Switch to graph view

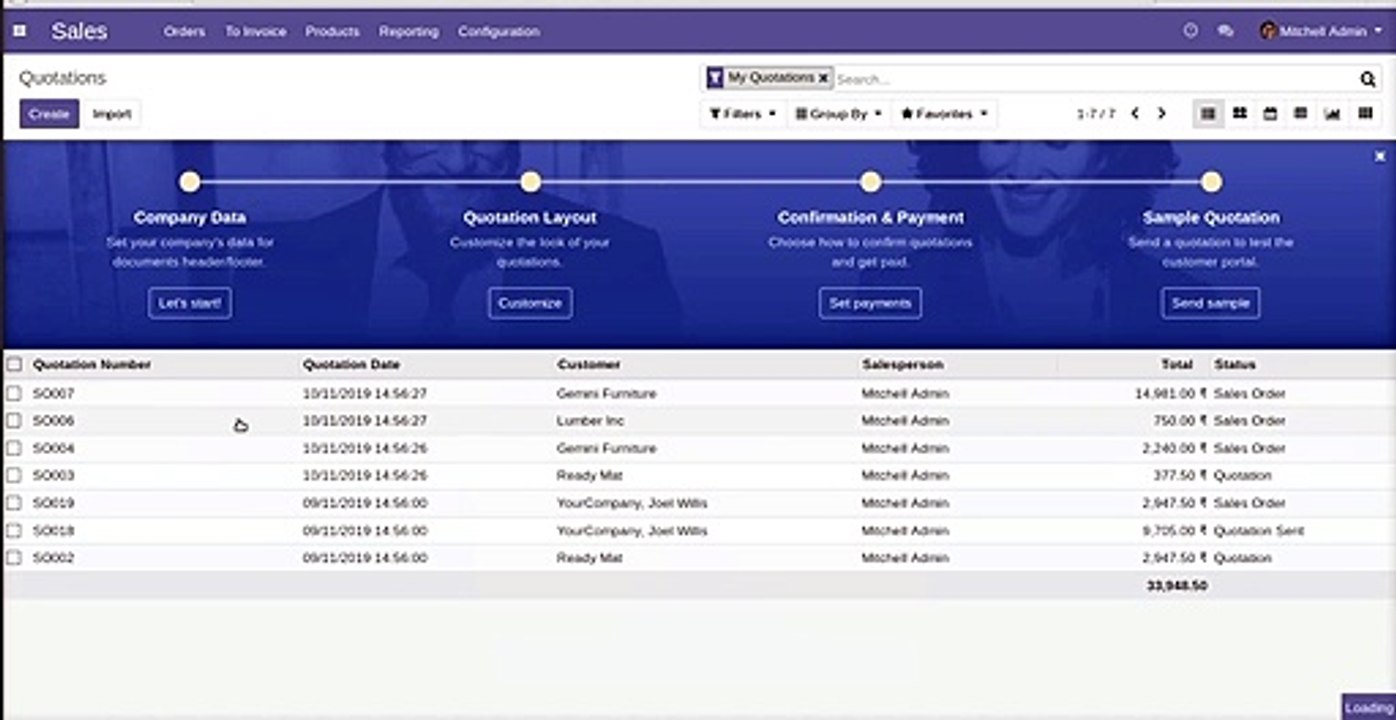click(x=1332, y=114)
